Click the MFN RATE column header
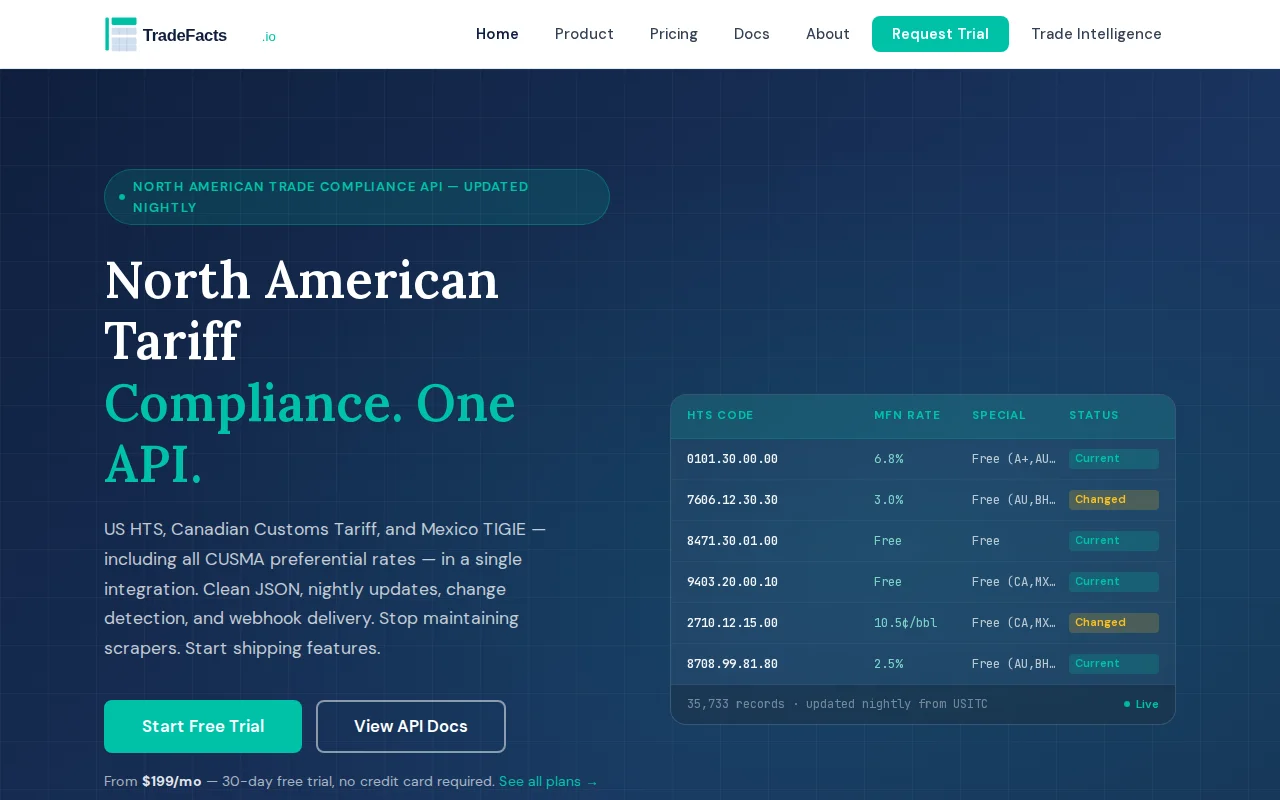The width and height of the screenshot is (1280, 800). point(907,415)
